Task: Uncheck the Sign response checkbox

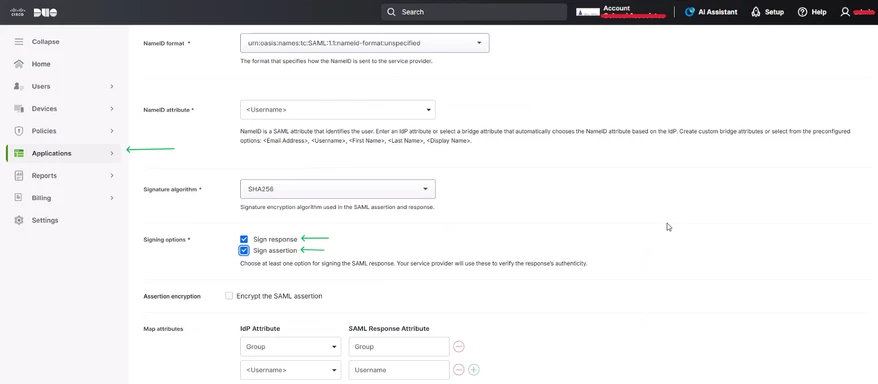Action: point(244,239)
